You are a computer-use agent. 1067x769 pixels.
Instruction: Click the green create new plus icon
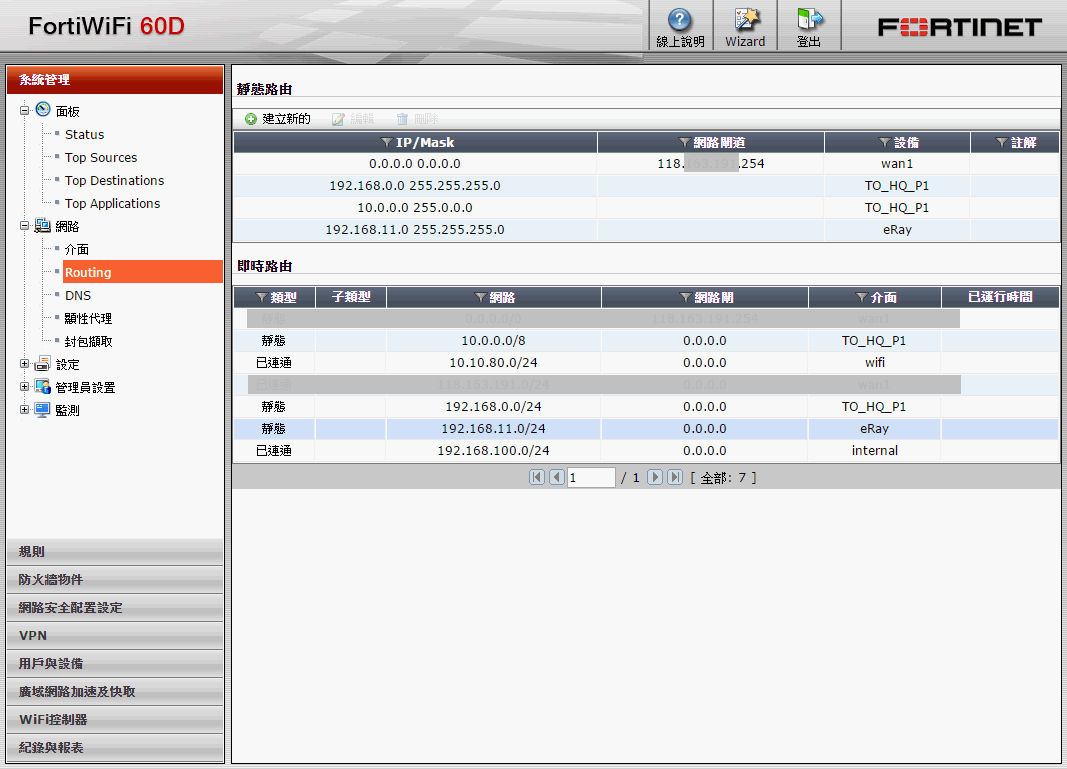[251, 119]
